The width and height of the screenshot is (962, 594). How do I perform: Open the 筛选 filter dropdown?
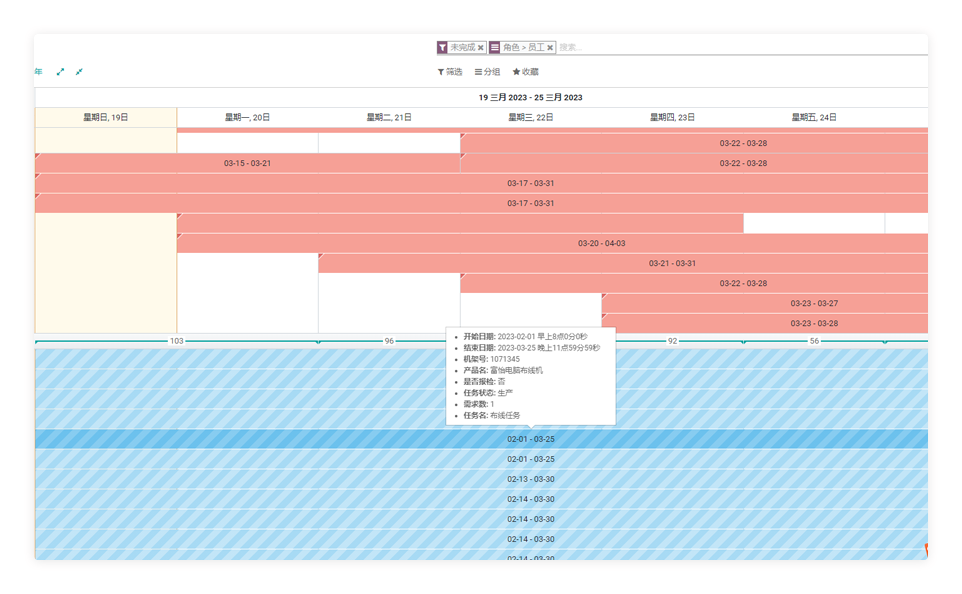click(450, 72)
